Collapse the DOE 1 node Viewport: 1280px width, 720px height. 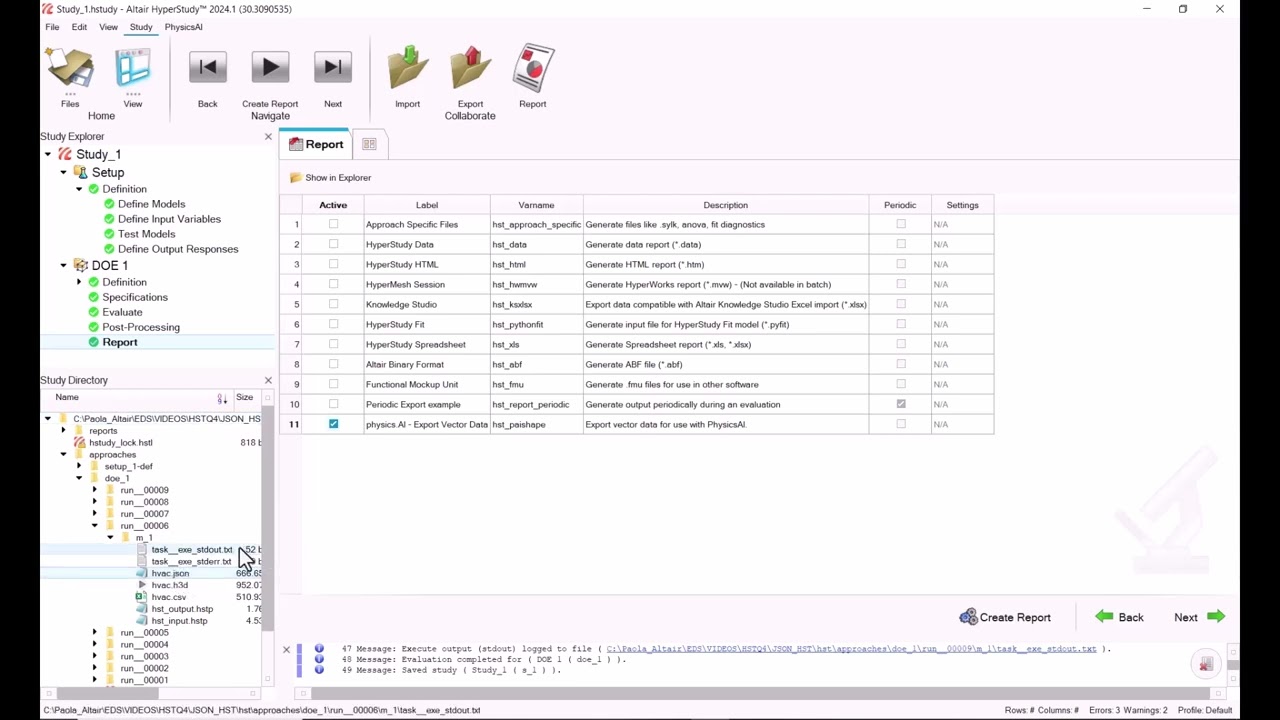(63, 266)
